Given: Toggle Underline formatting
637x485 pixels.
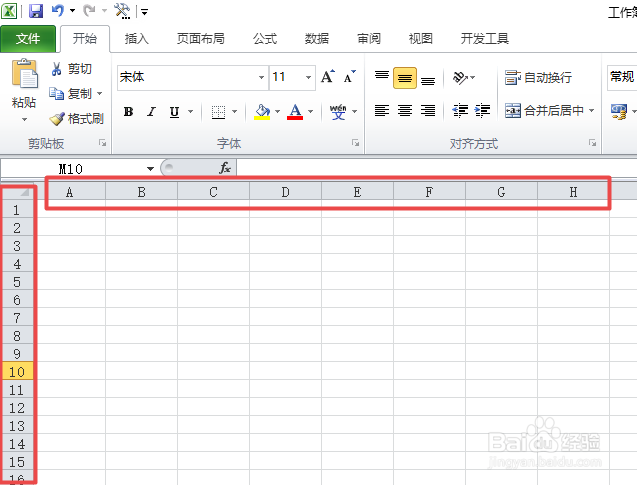Looking at the screenshot, I should click(x=174, y=111).
